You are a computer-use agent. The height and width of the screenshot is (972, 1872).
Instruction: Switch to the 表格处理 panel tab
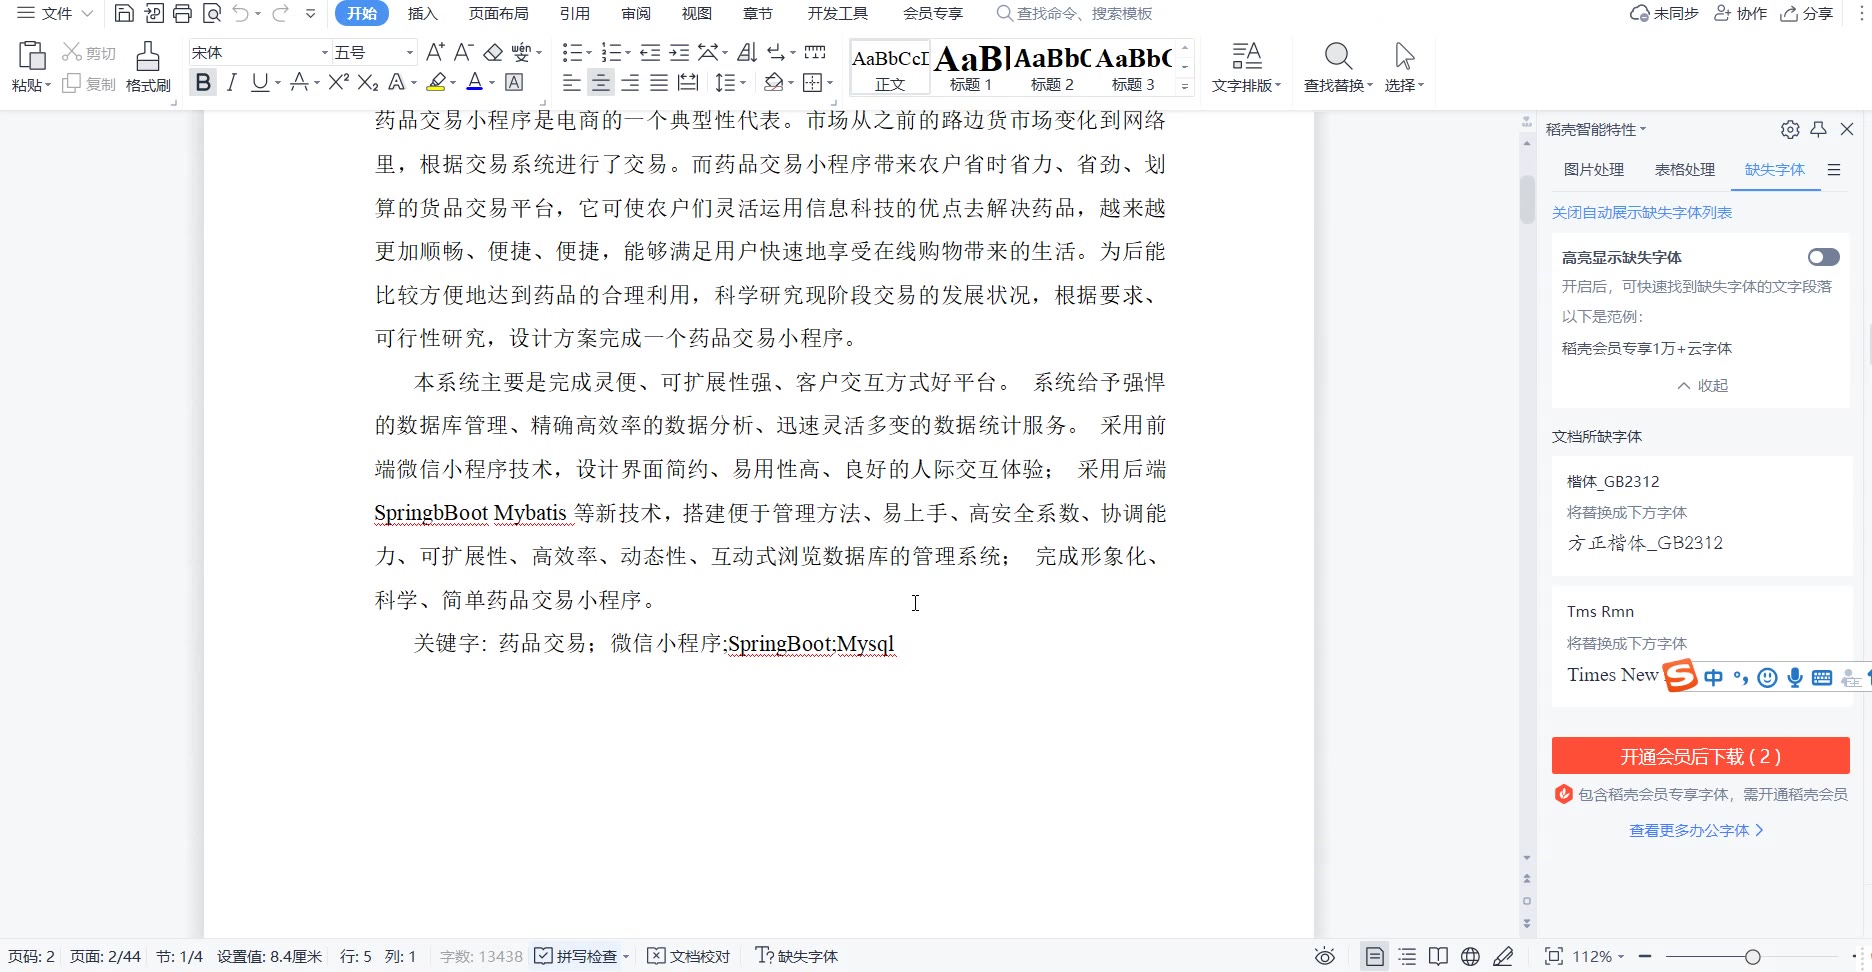click(x=1685, y=169)
